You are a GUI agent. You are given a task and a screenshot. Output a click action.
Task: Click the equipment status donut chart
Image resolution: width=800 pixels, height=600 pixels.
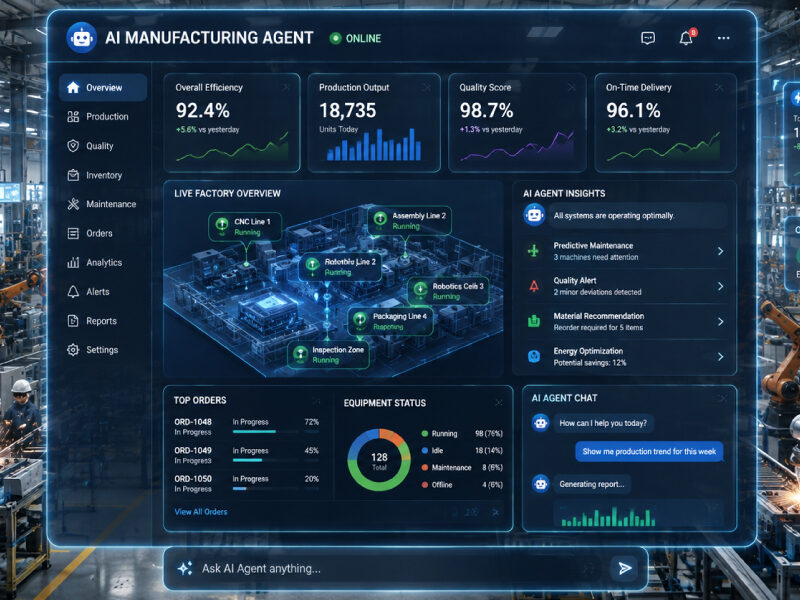point(379,460)
